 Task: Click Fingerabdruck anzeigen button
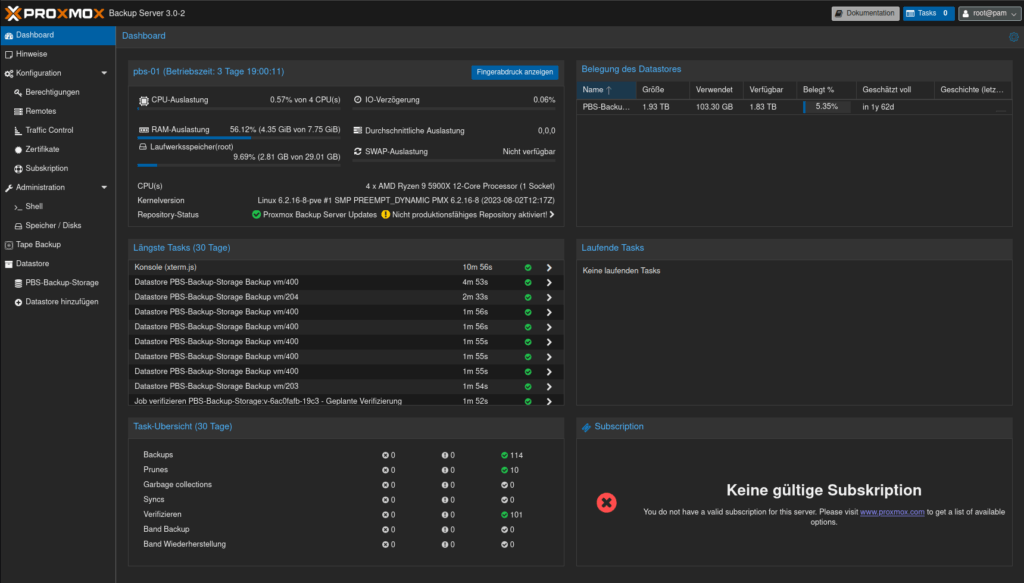point(515,72)
